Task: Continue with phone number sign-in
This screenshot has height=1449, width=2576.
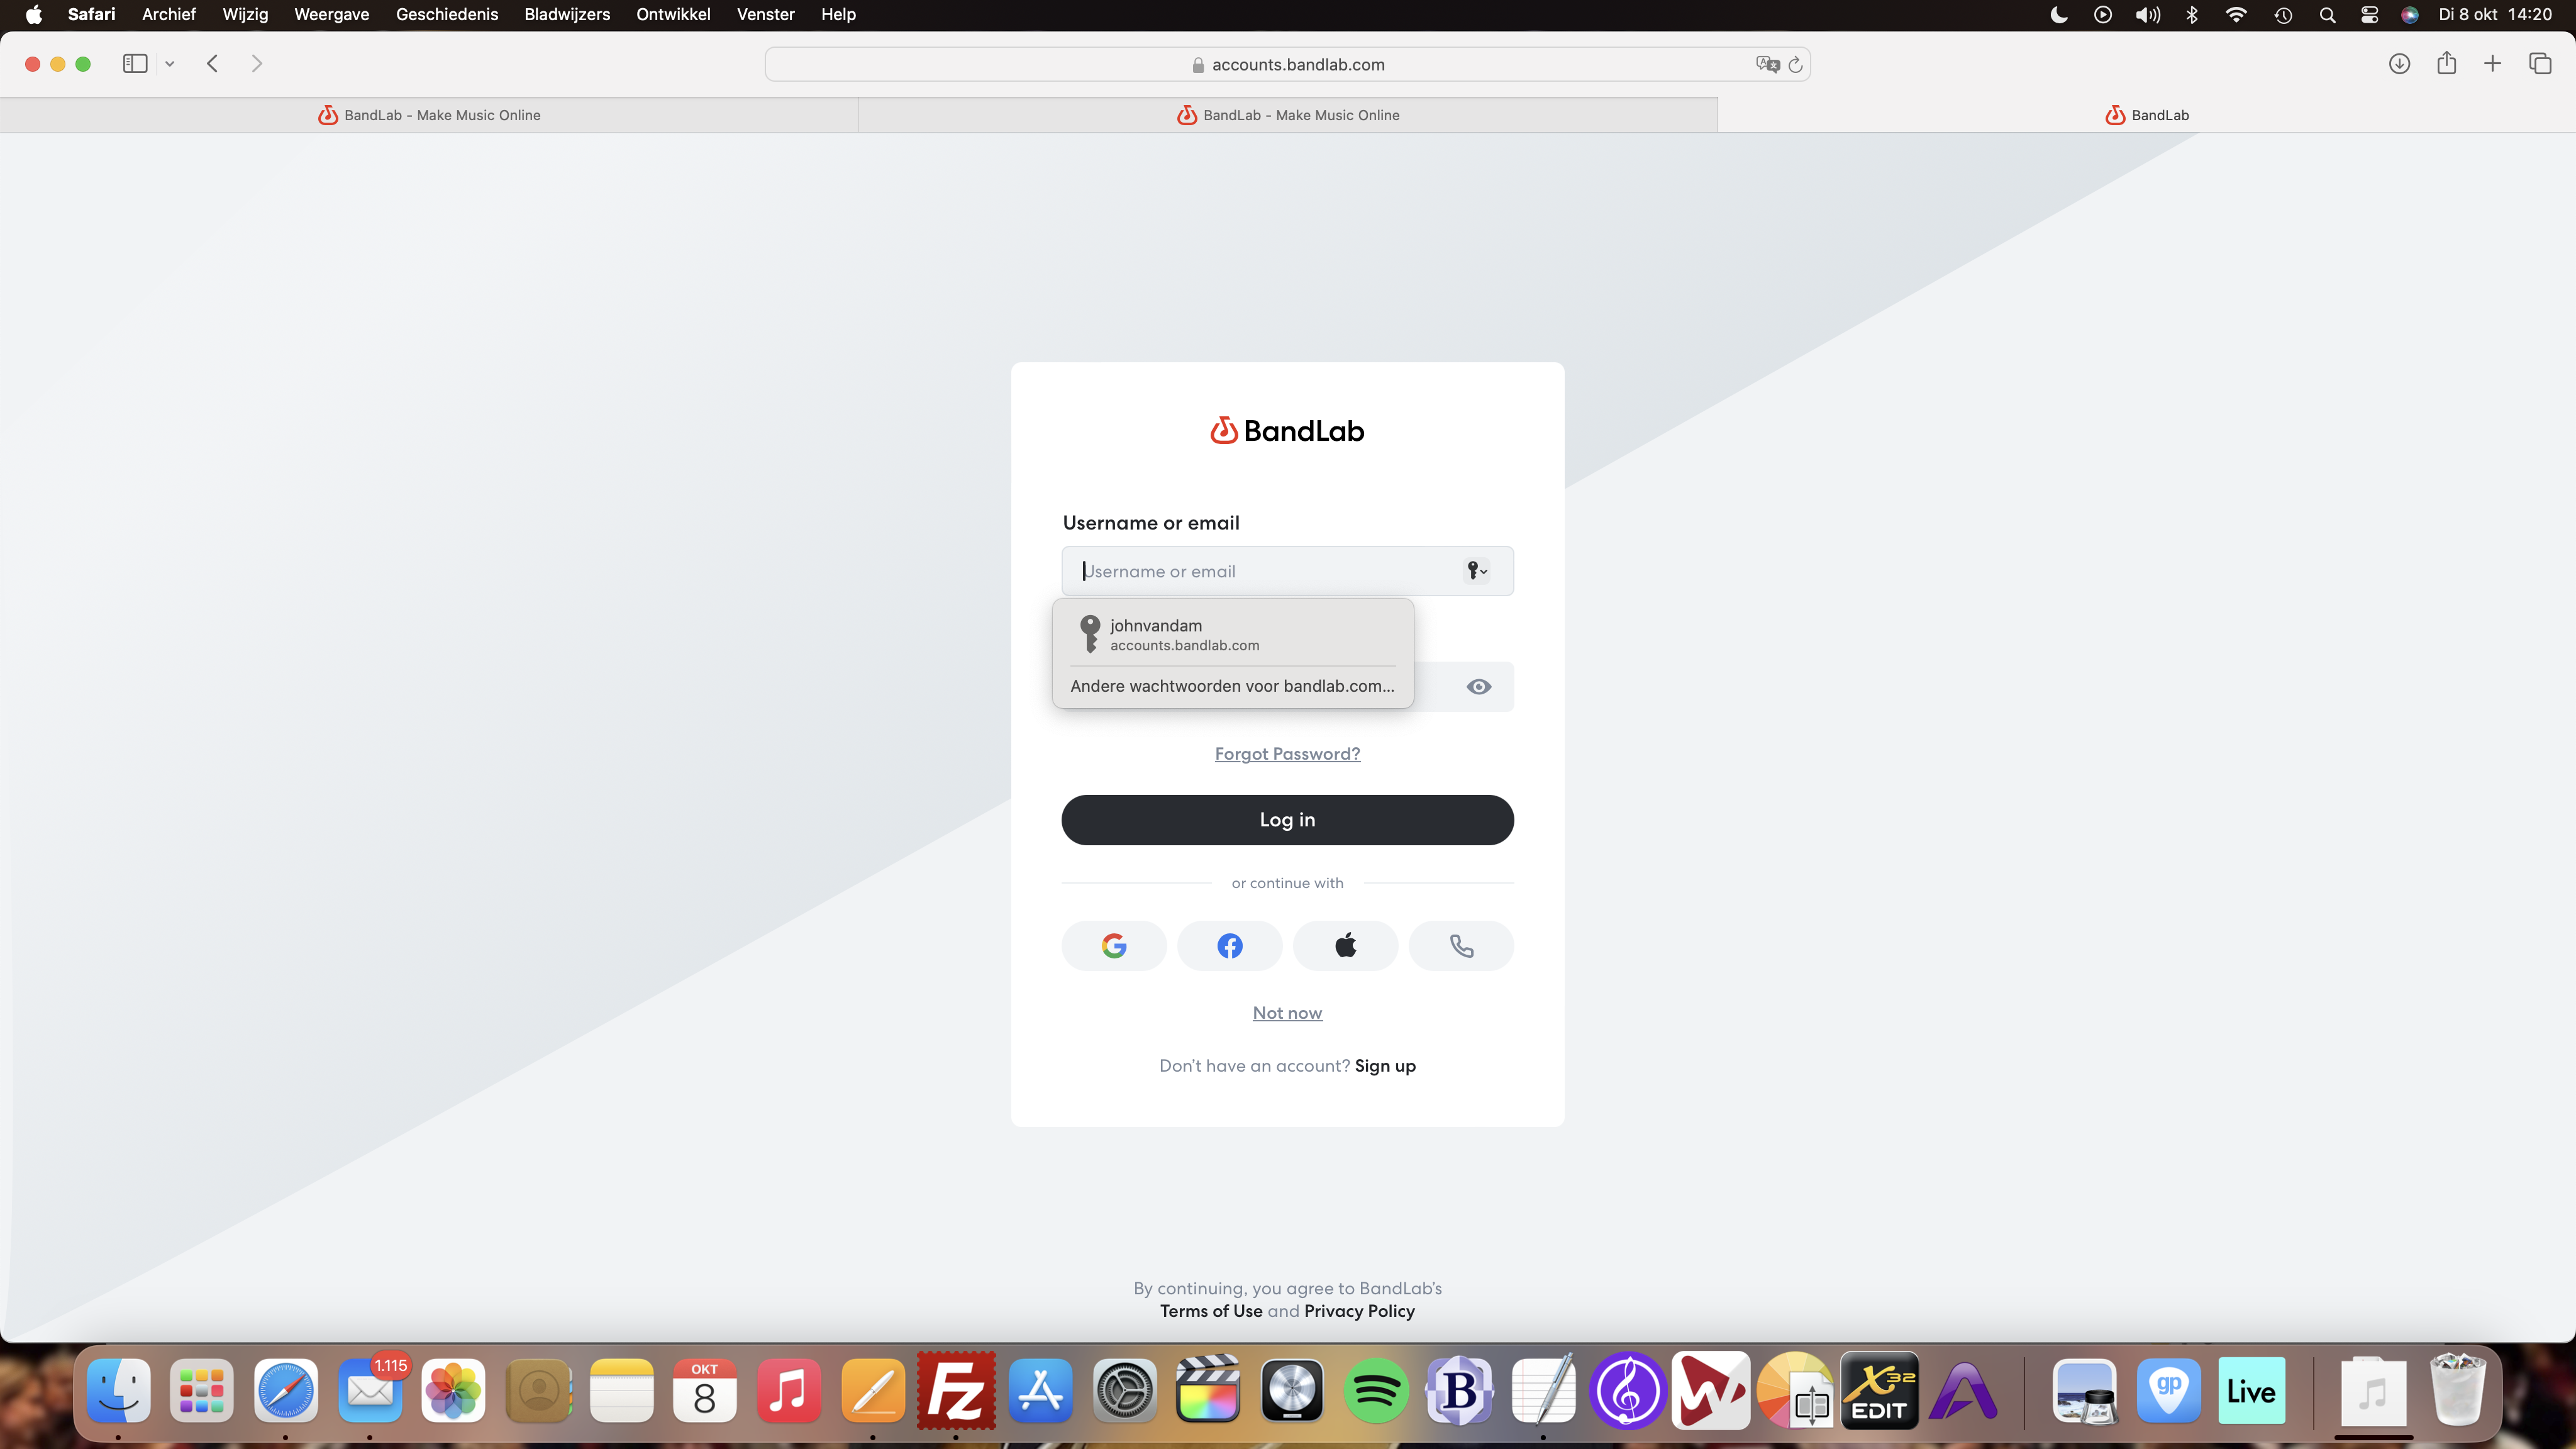Action: [x=1462, y=945]
